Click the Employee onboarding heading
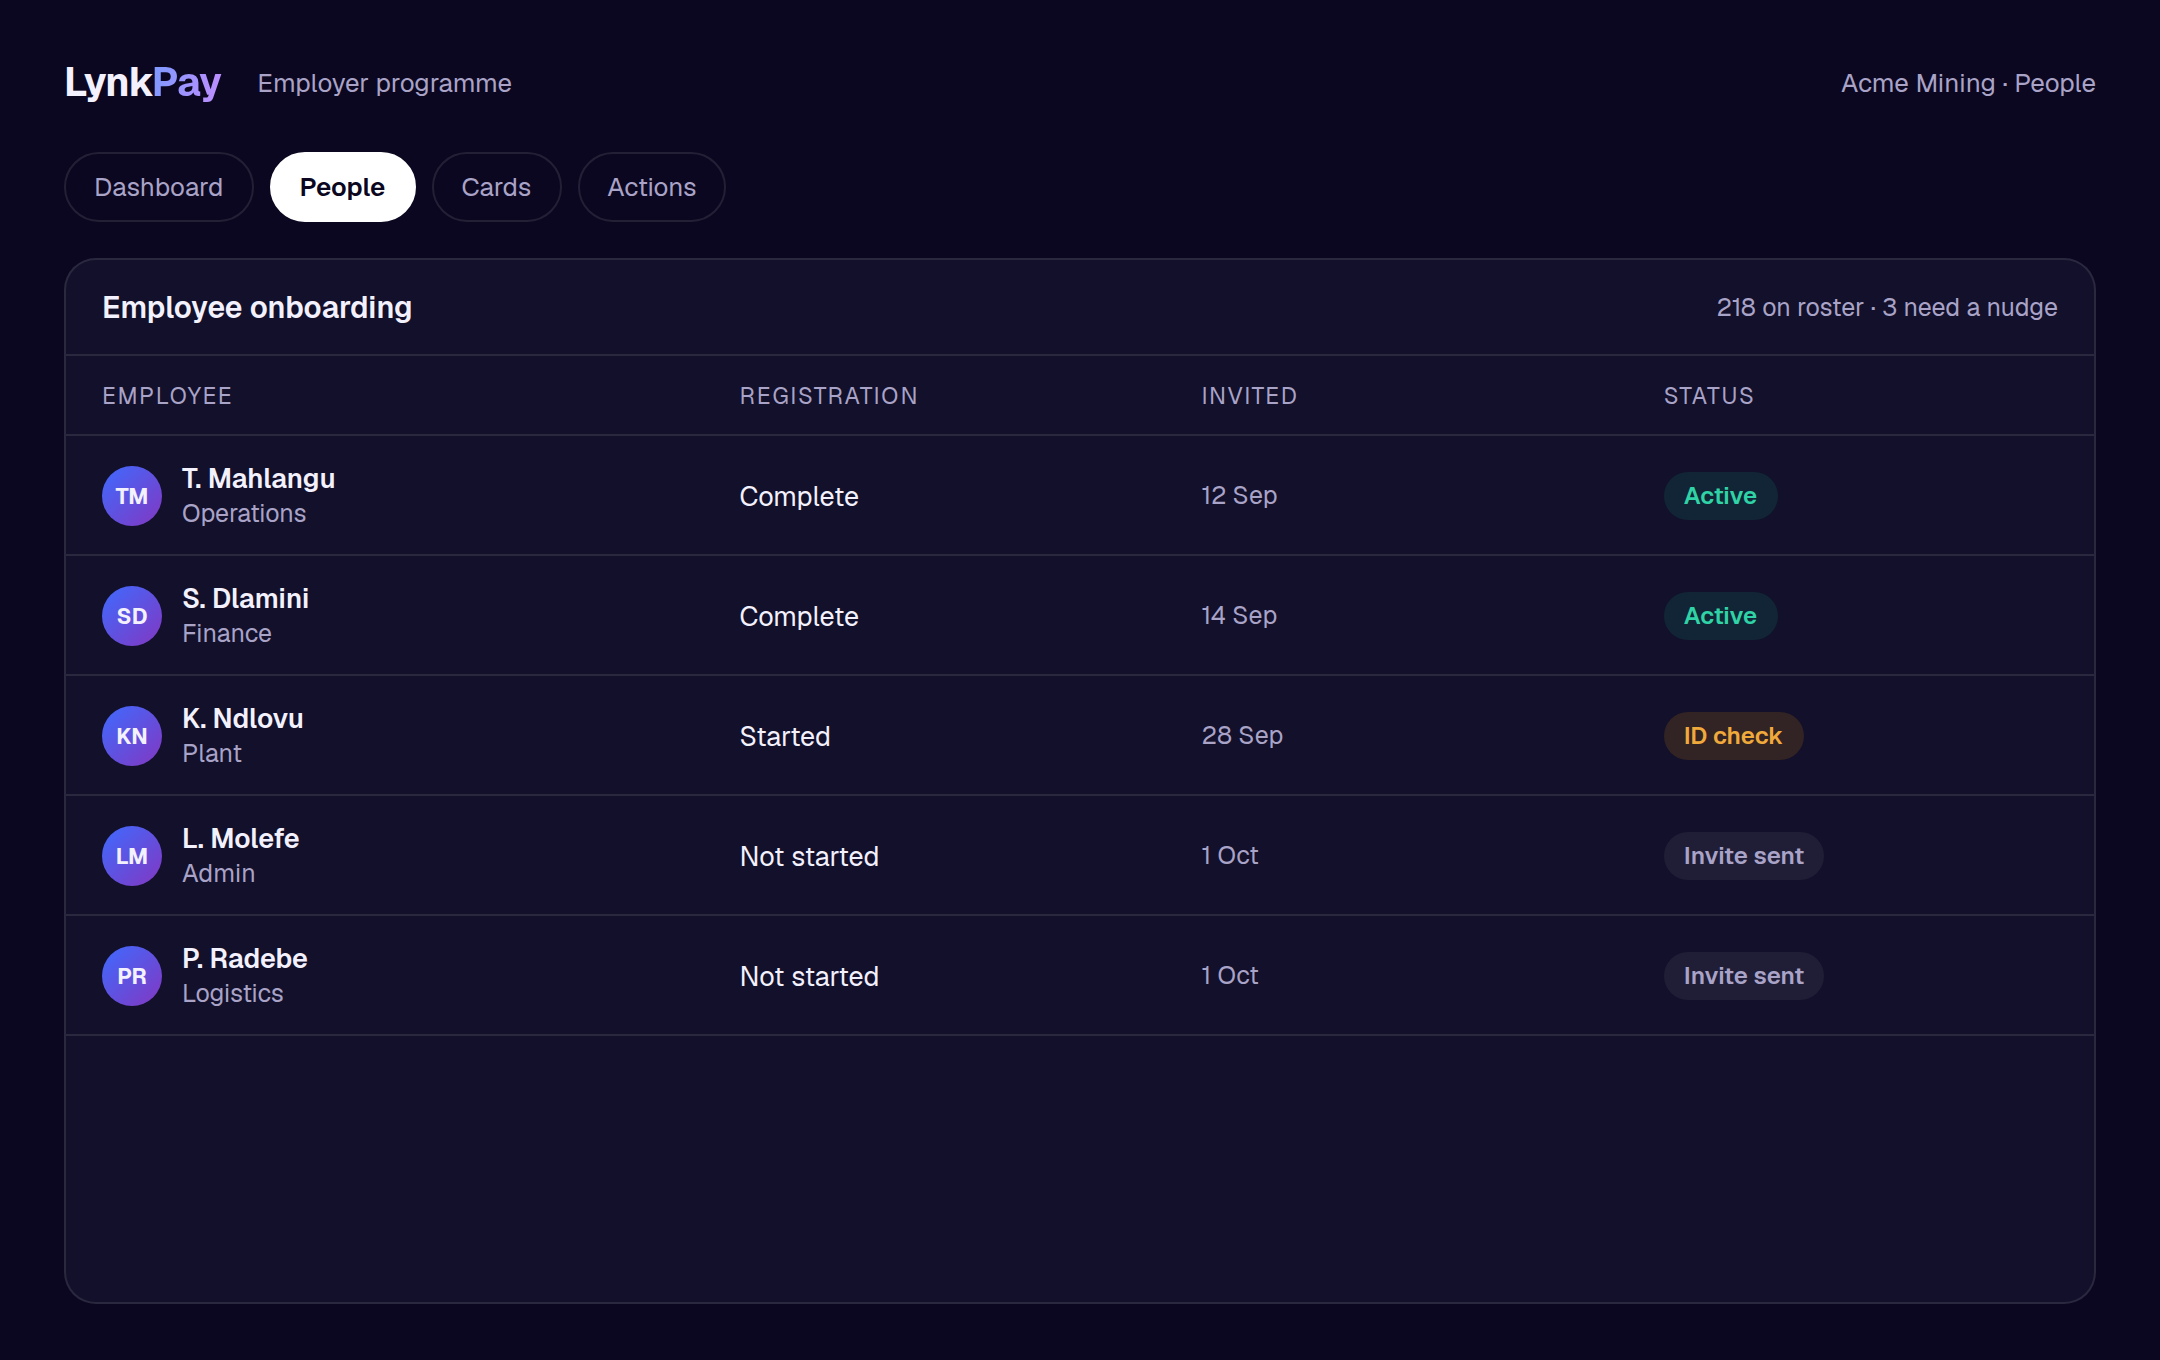 click(257, 308)
